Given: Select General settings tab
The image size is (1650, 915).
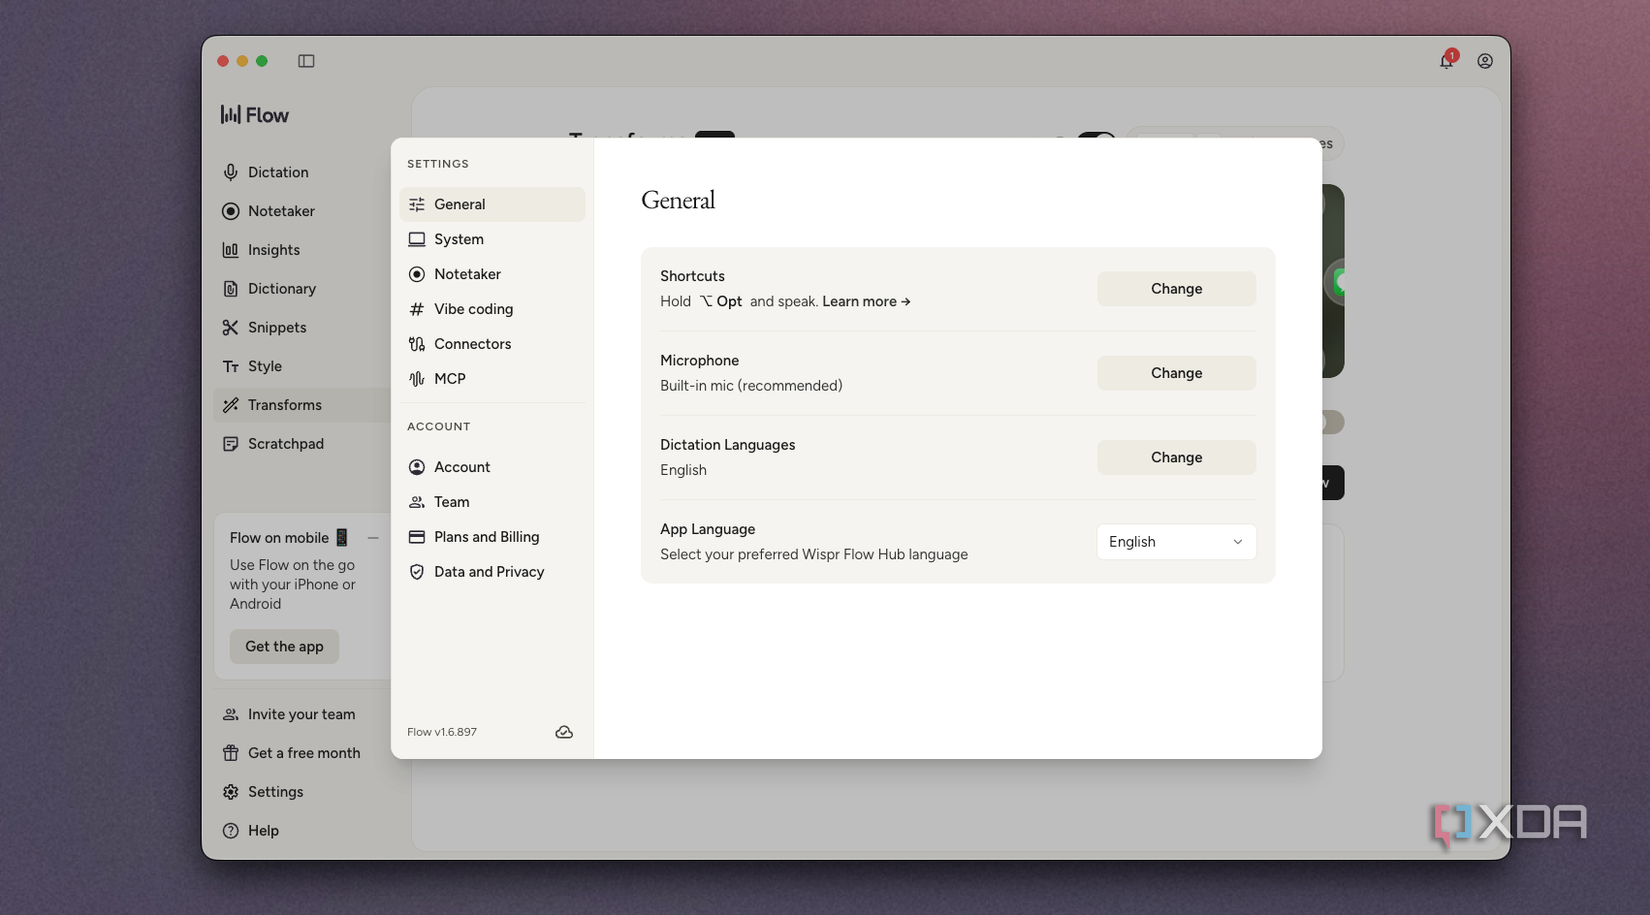Looking at the screenshot, I should click(x=492, y=204).
